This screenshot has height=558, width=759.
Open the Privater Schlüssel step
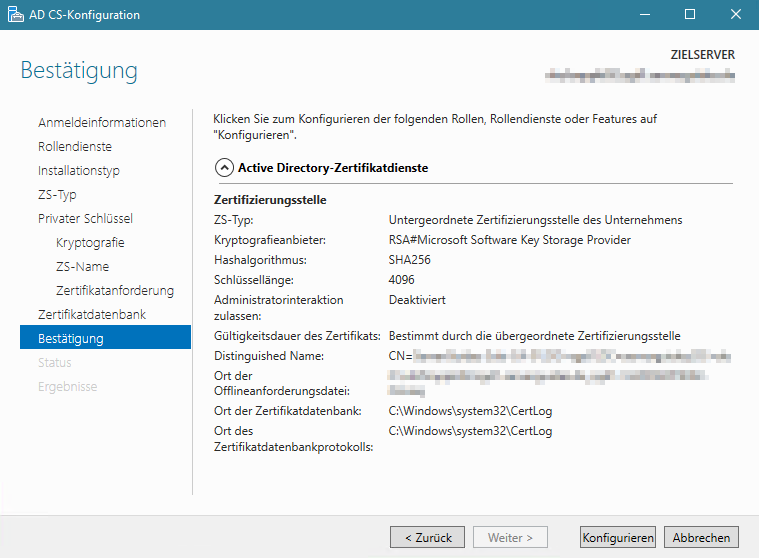85,219
